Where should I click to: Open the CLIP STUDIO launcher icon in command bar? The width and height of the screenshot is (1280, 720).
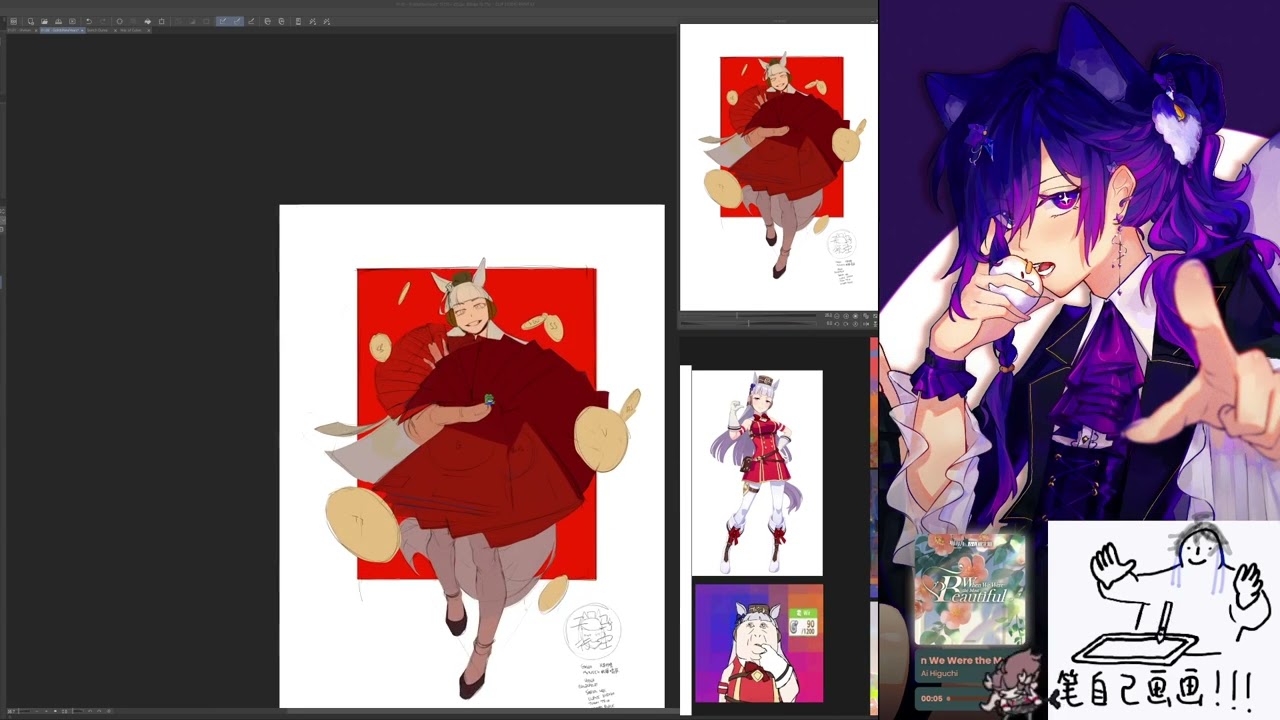13,21
